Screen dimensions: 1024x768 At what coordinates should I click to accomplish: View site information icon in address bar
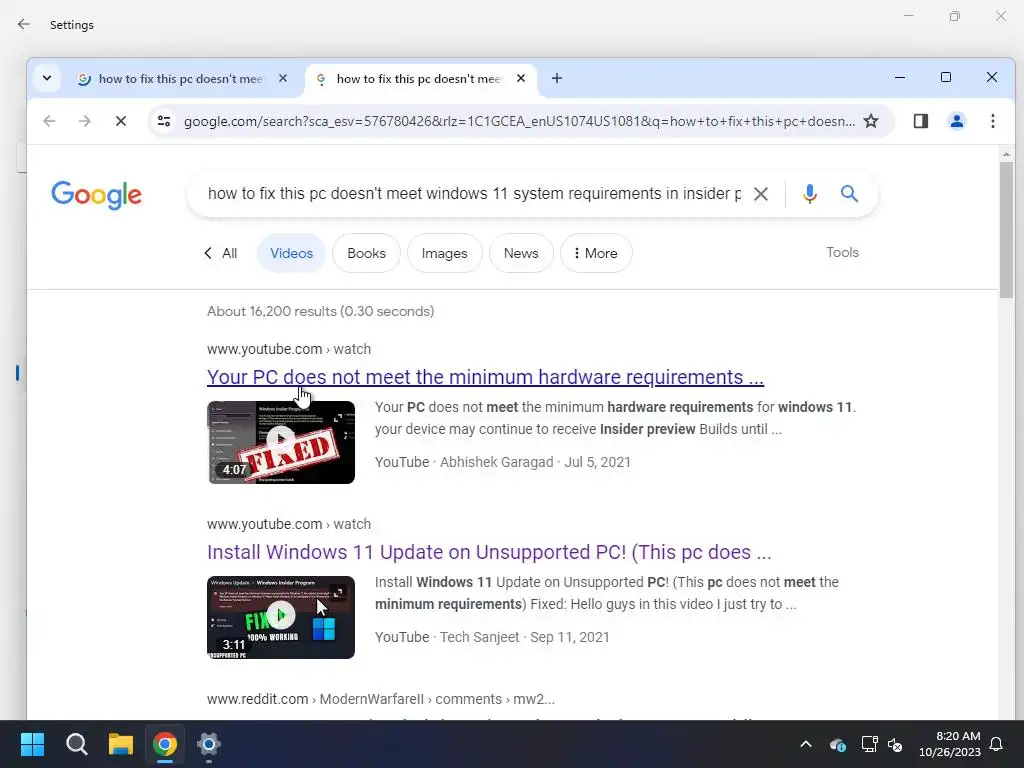pyautogui.click(x=164, y=121)
